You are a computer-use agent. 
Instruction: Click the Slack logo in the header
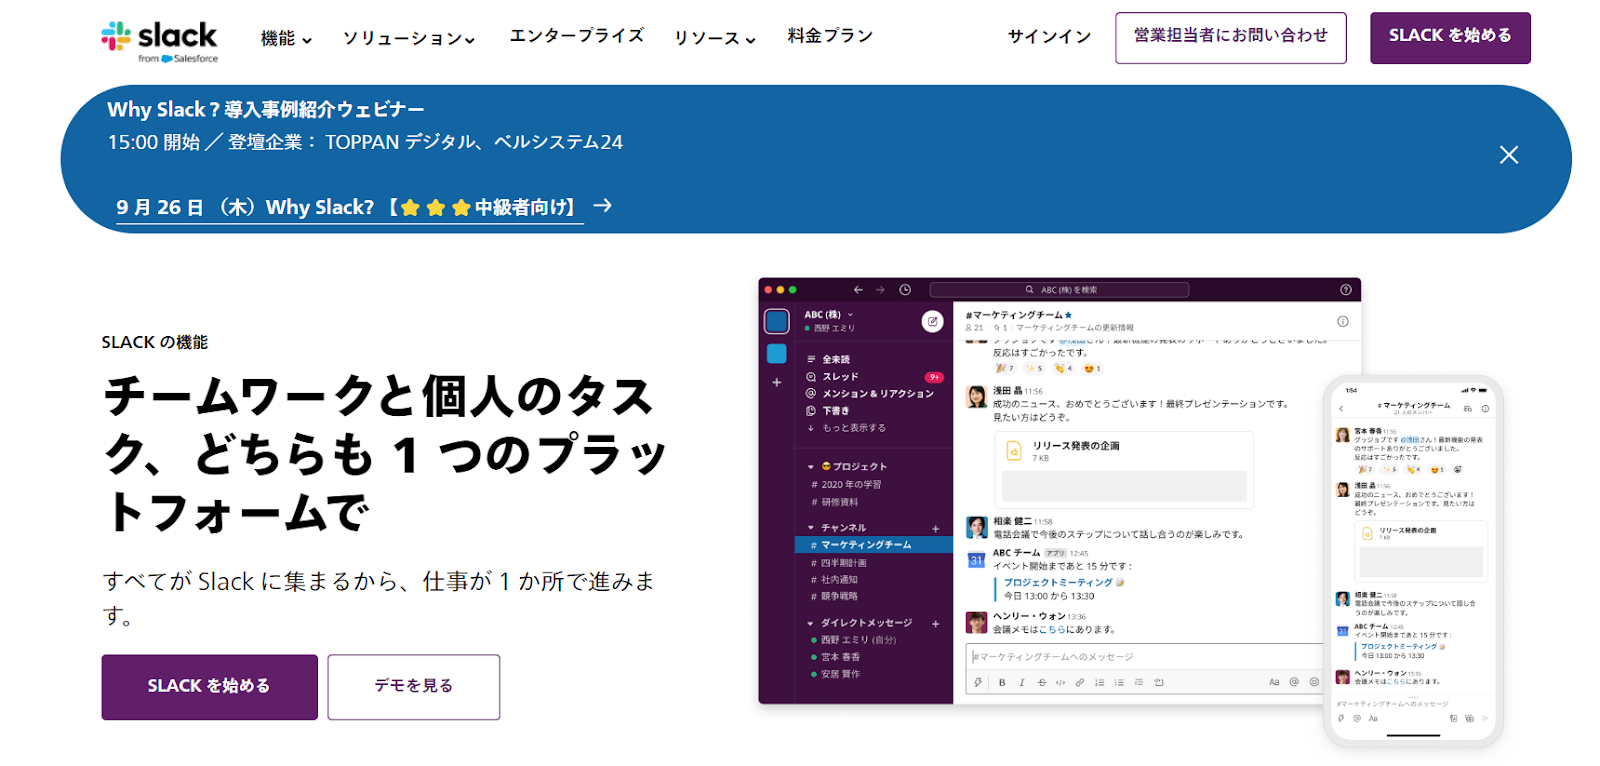tap(160, 40)
